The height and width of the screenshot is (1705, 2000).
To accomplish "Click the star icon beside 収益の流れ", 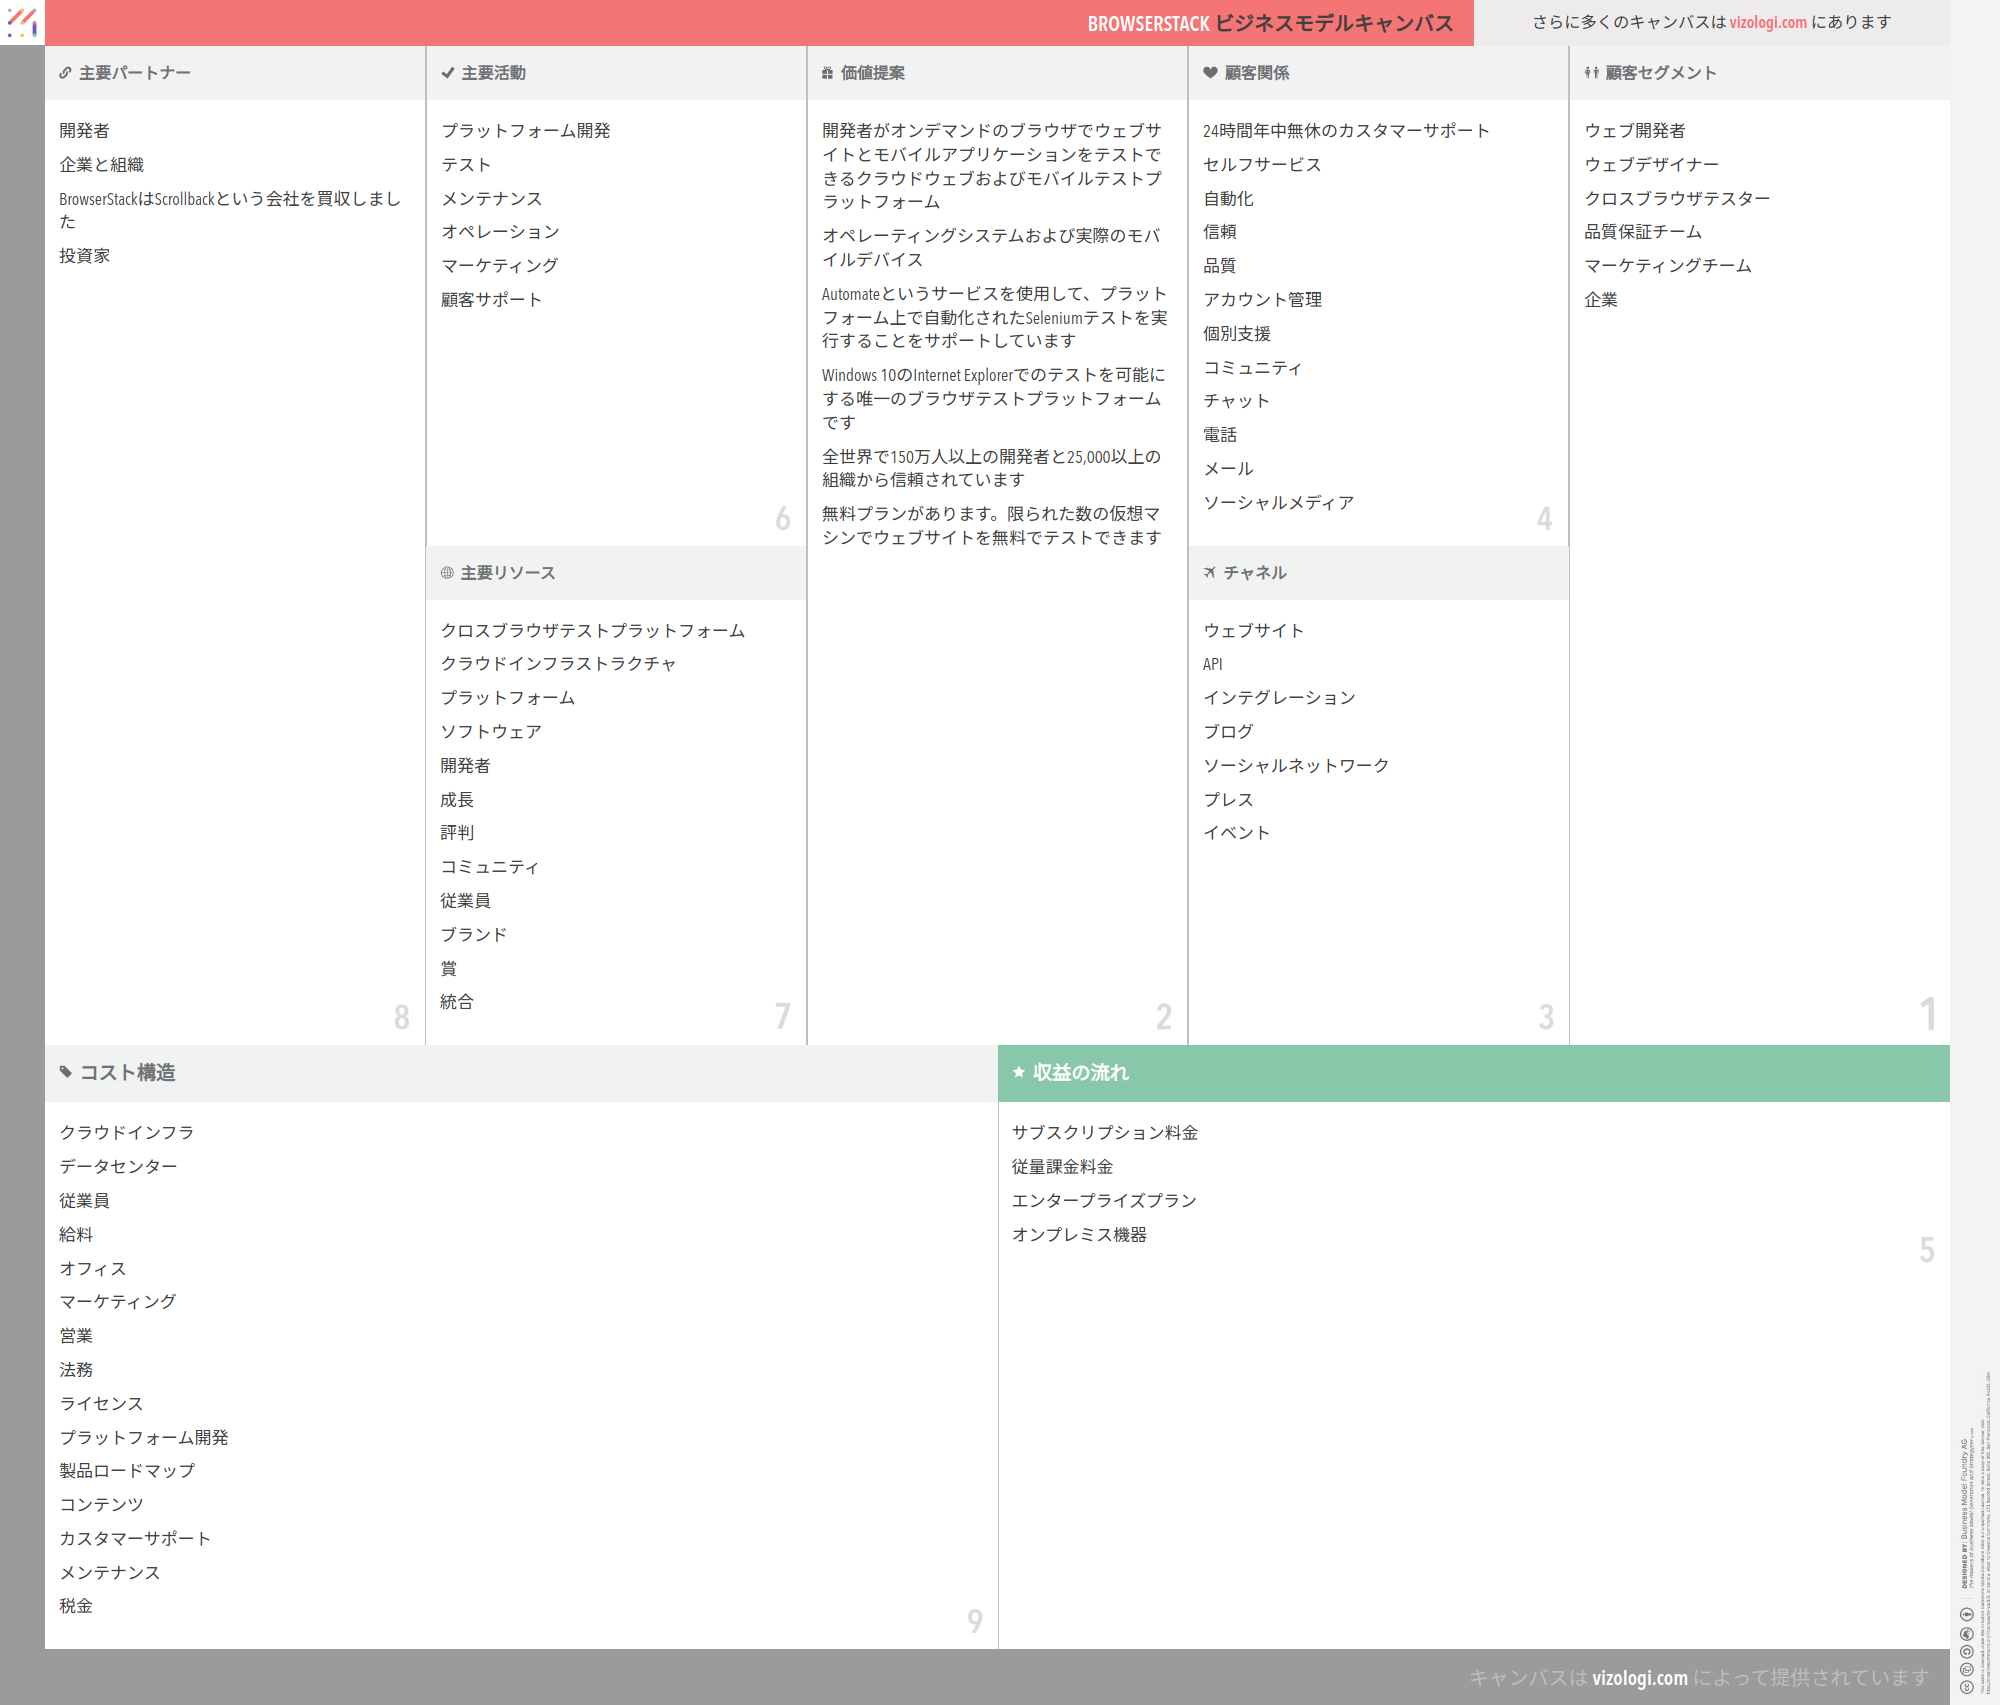I will 1019,1072.
